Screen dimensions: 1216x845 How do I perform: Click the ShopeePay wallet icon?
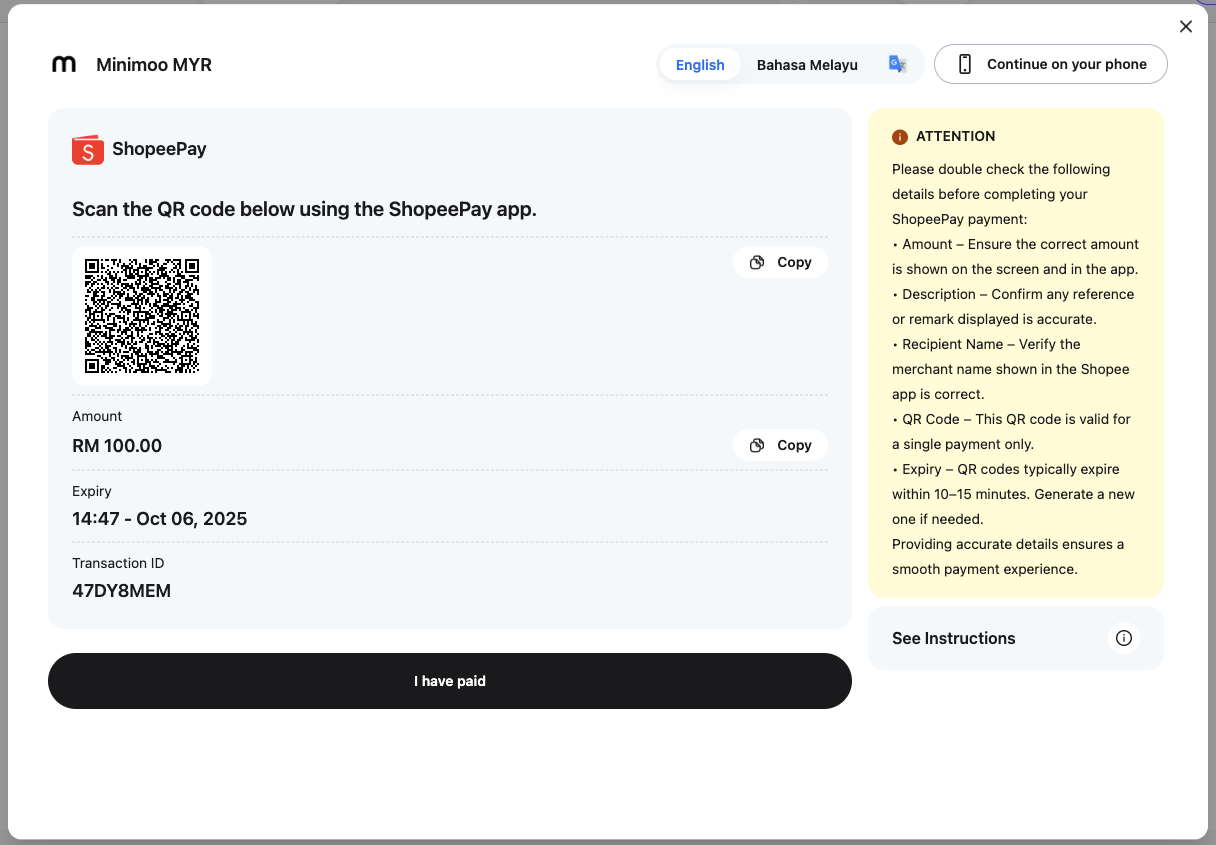point(87,149)
